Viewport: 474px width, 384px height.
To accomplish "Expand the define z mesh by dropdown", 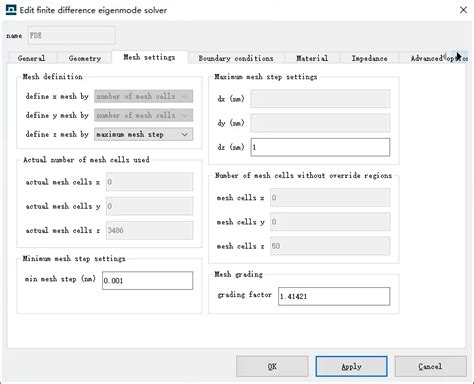I will click(143, 134).
